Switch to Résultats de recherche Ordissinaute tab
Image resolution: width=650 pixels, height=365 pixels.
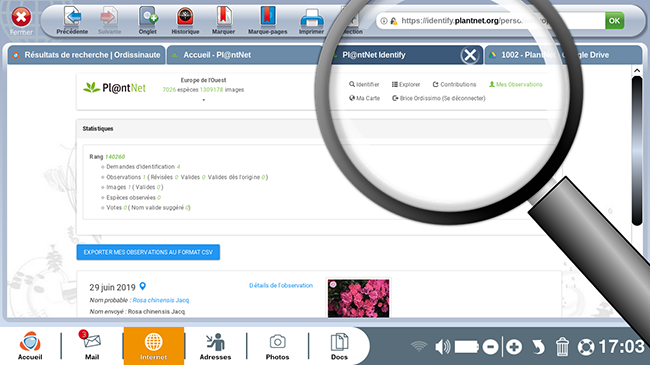(87, 55)
